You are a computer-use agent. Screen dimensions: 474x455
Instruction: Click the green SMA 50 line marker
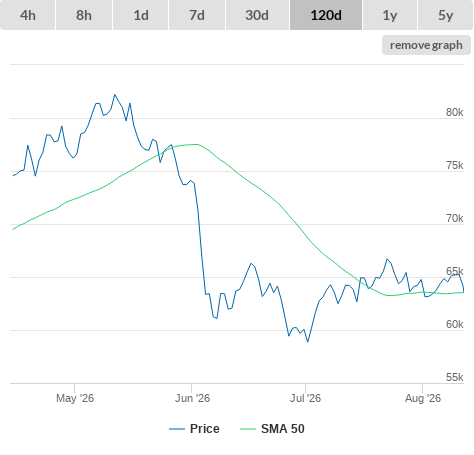(x=248, y=429)
